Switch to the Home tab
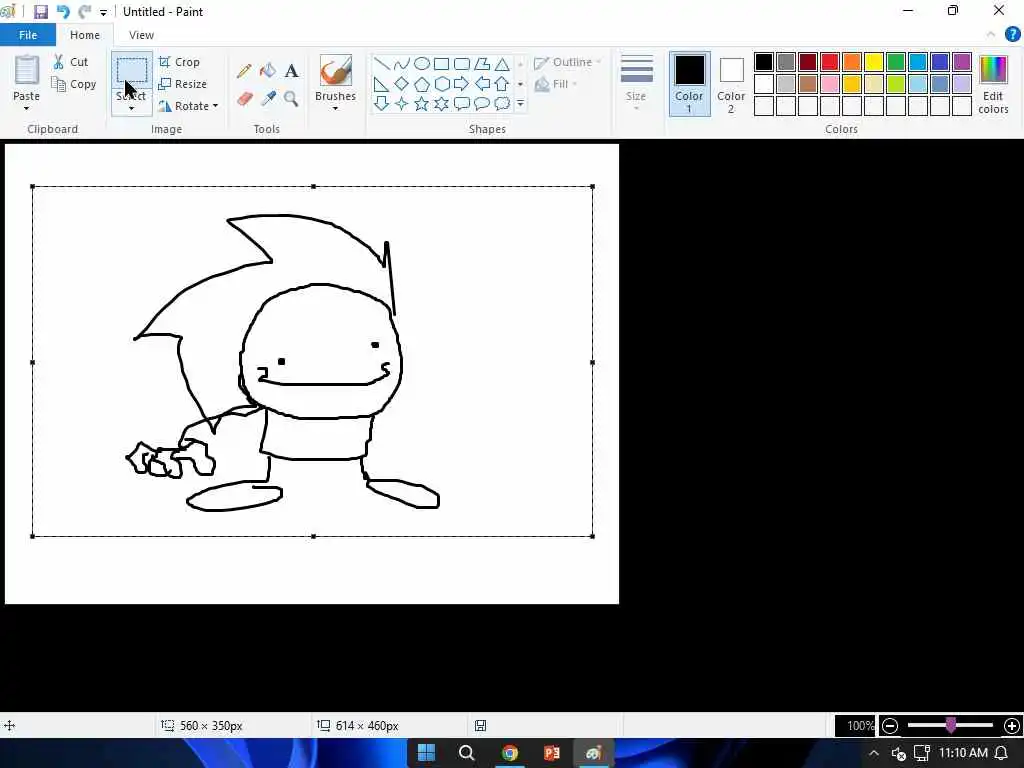The height and width of the screenshot is (768, 1024). (85, 35)
